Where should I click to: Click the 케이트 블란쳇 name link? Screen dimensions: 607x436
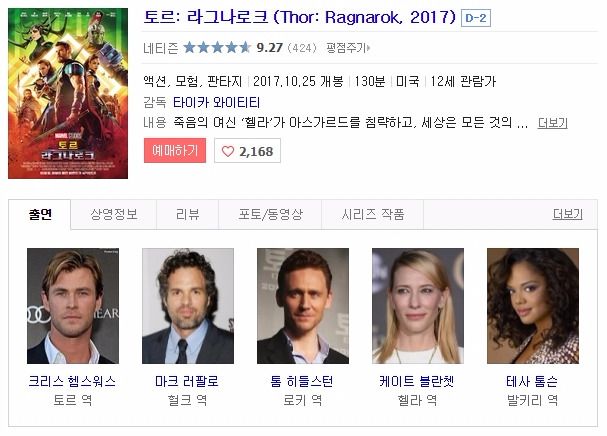click(x=417, y=381)
